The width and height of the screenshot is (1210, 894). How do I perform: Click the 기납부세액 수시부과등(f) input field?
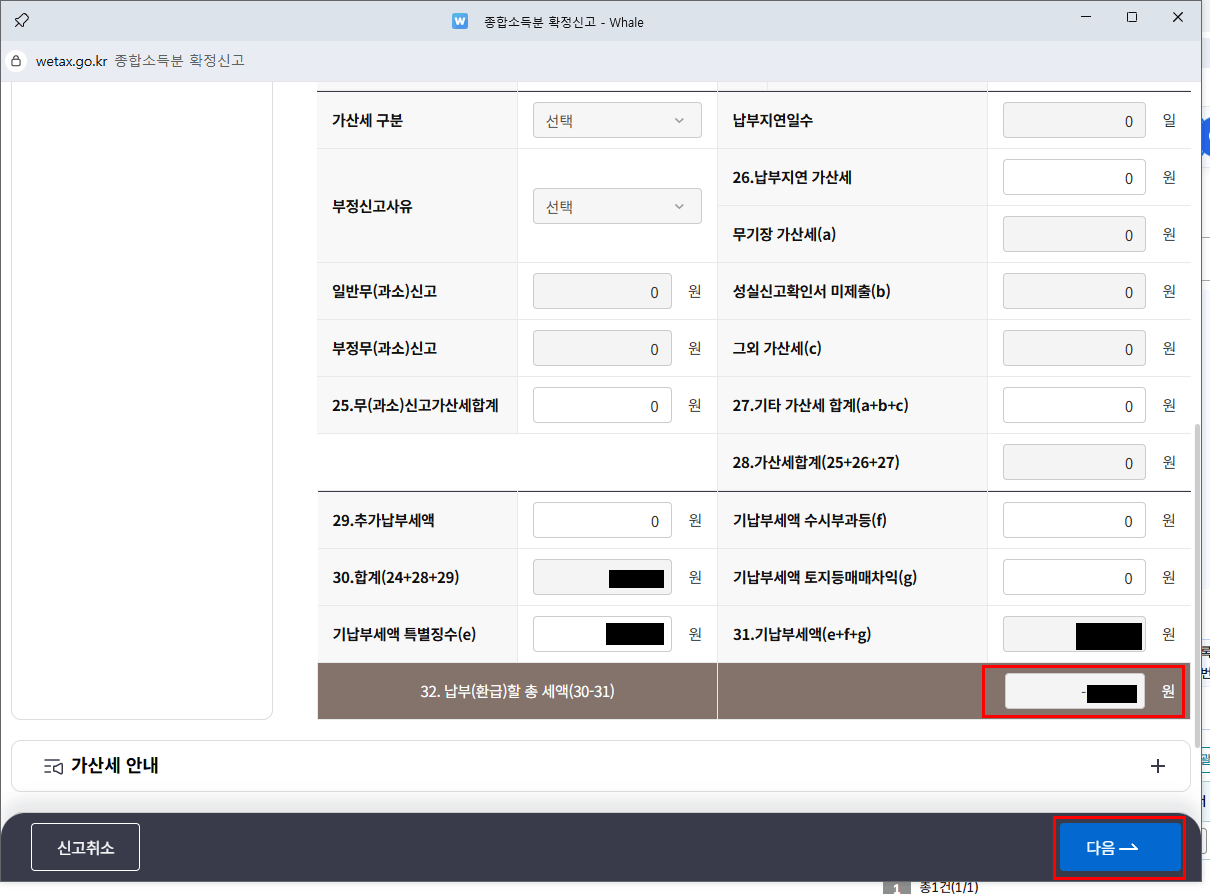click(x=1074, y=521)
